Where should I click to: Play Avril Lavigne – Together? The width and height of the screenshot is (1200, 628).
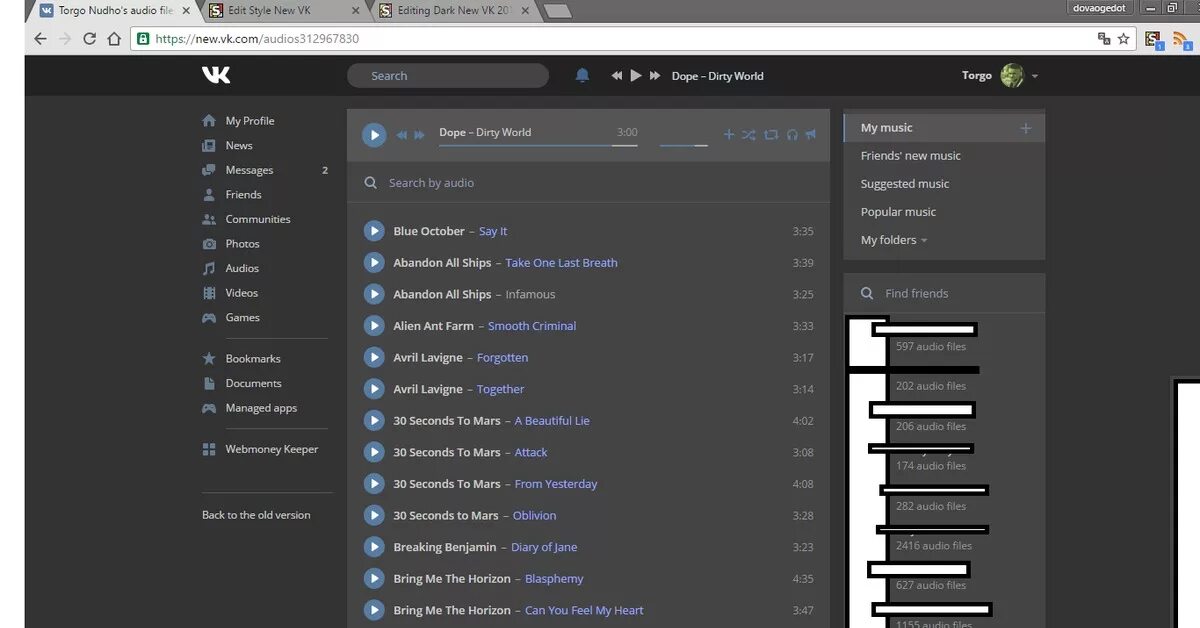click(x=374, y=389)
